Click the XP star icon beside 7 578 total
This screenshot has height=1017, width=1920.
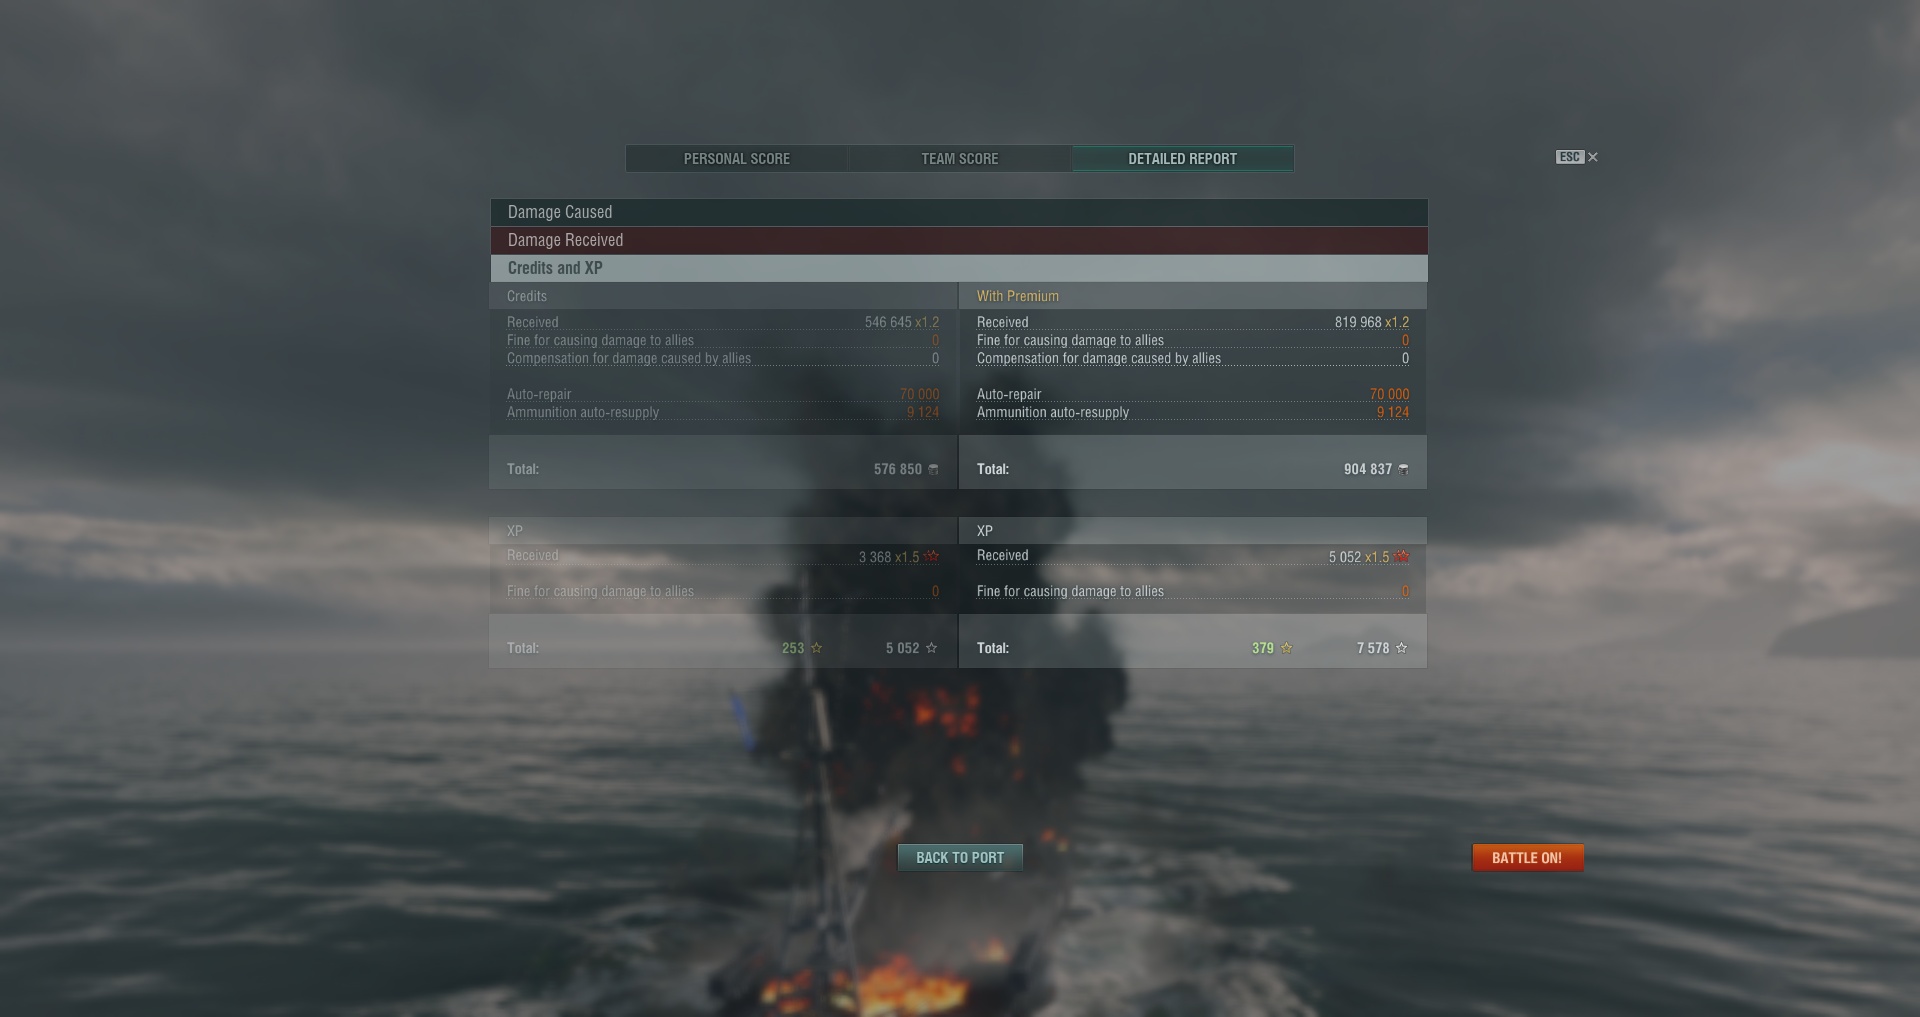1401,648
